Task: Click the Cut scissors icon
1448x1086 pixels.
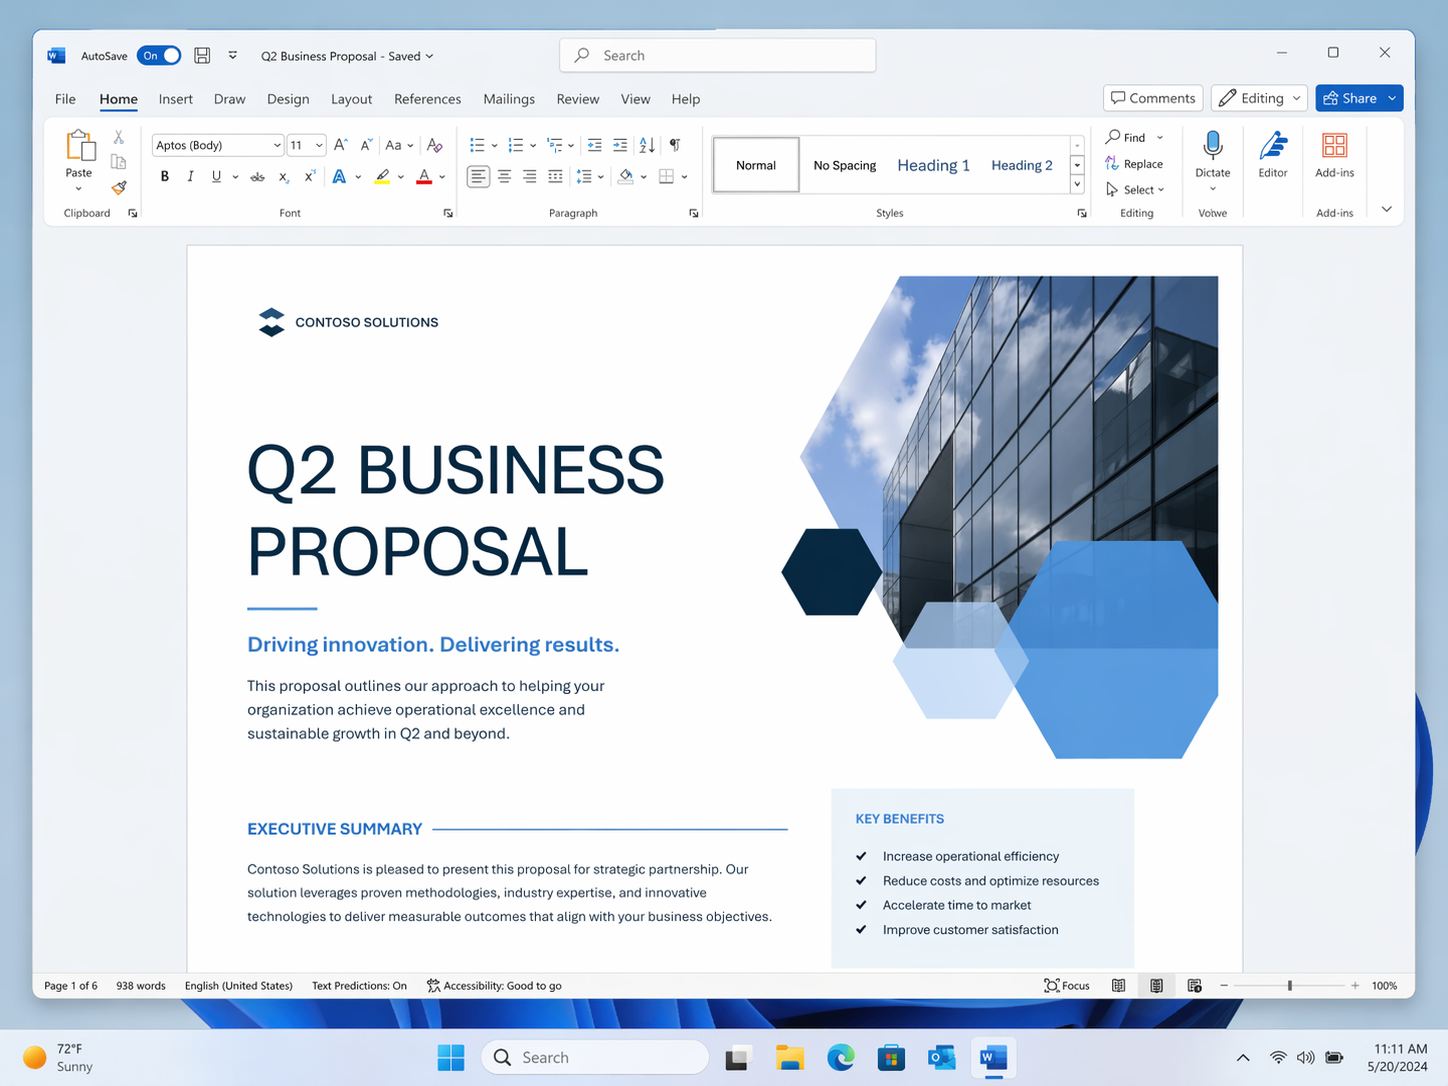Action: click(118, 137)
